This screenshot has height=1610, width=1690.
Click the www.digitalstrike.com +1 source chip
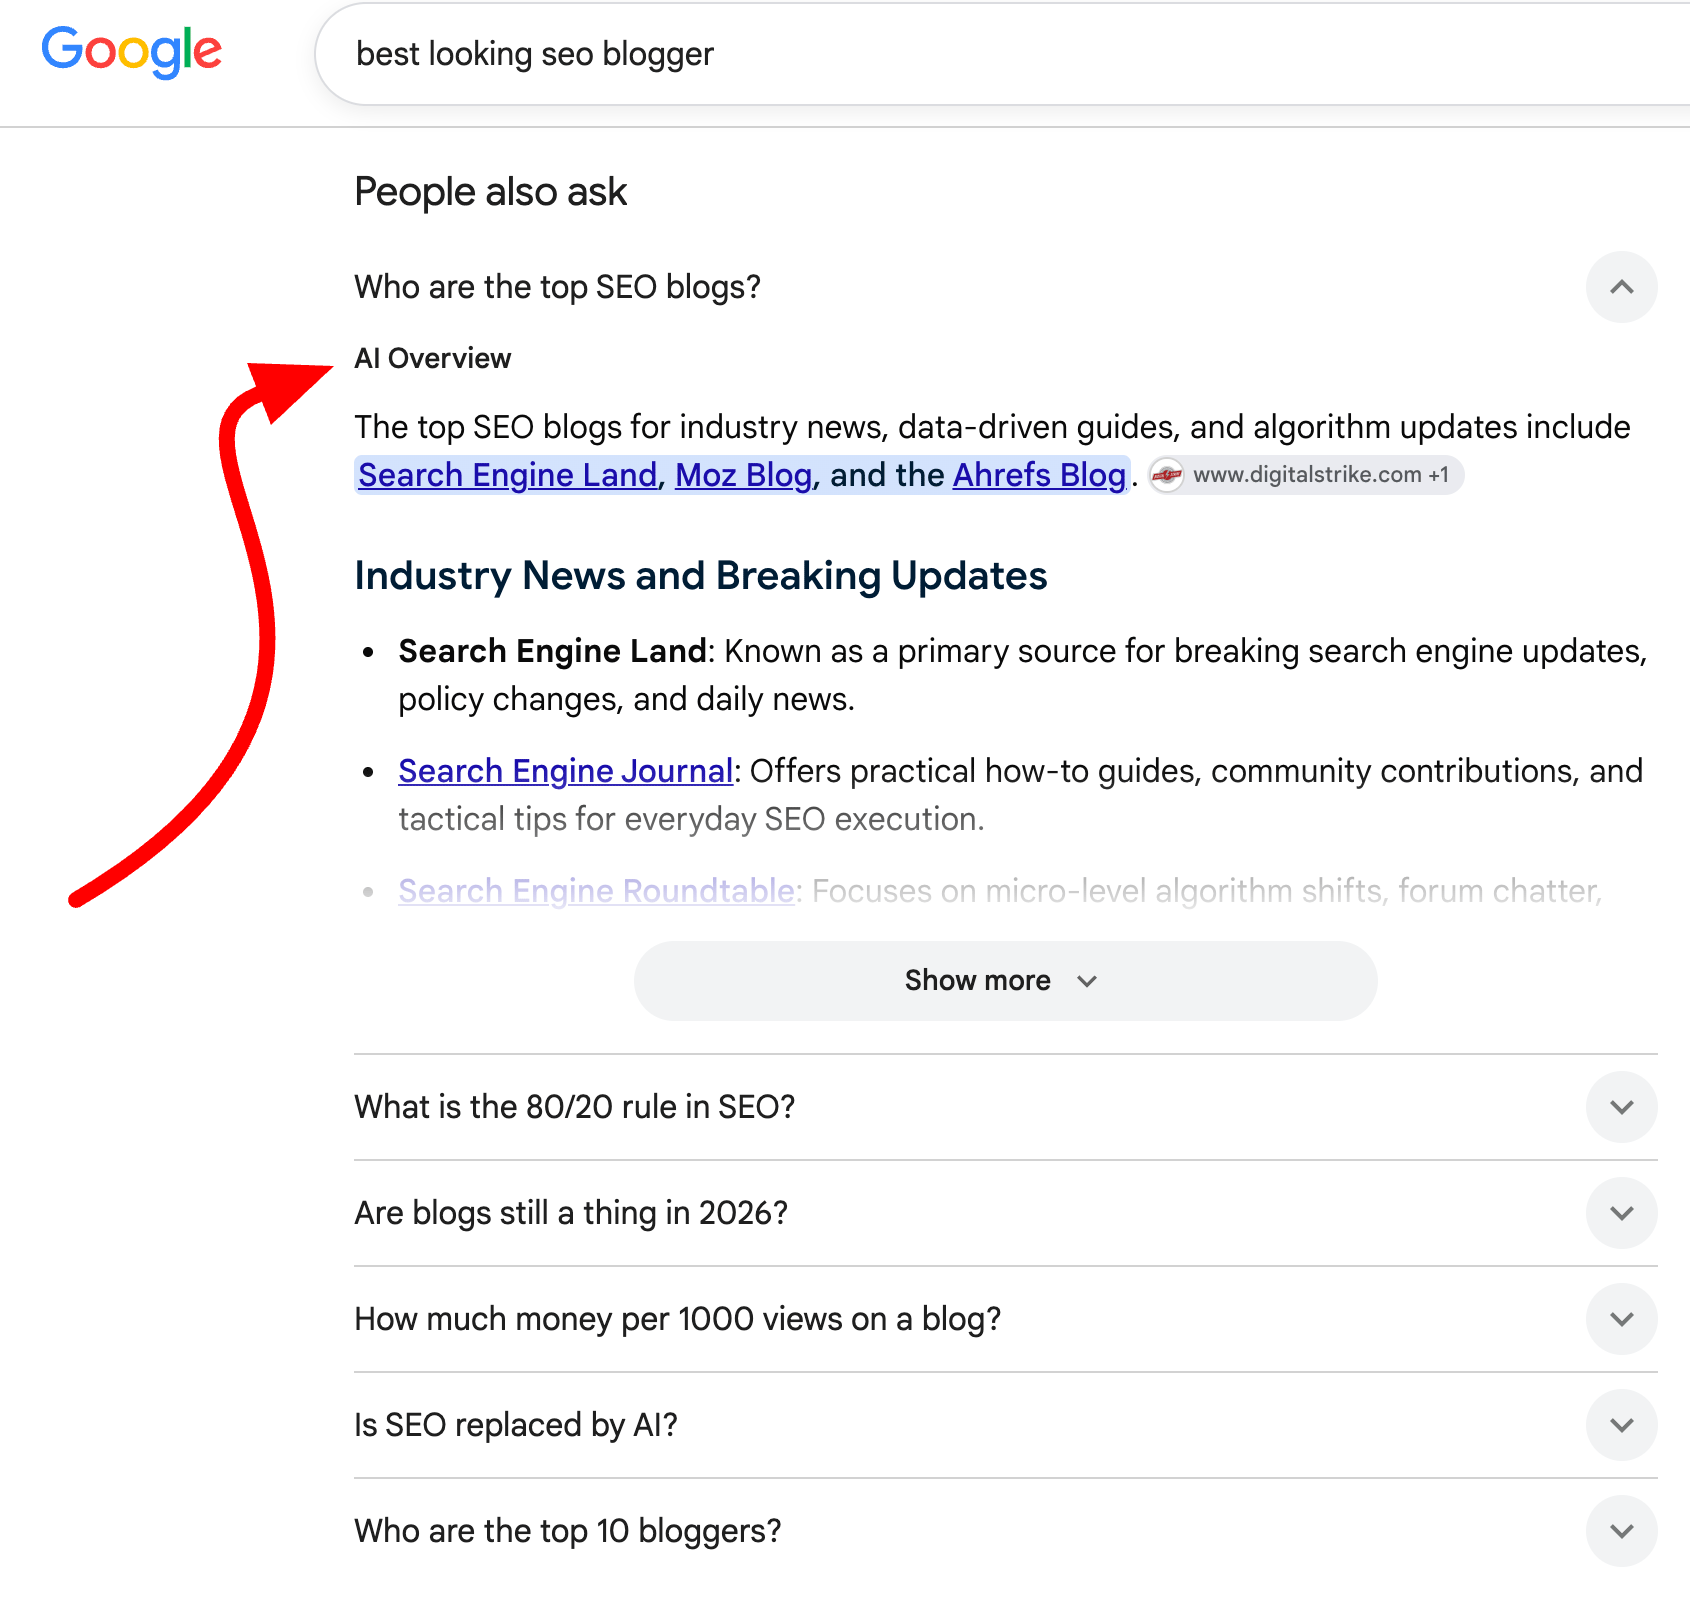tap(1306, 475)
